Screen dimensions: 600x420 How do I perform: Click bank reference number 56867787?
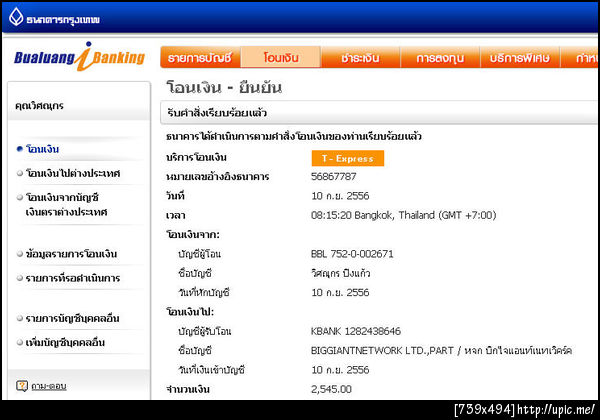(x=333, y=177)
